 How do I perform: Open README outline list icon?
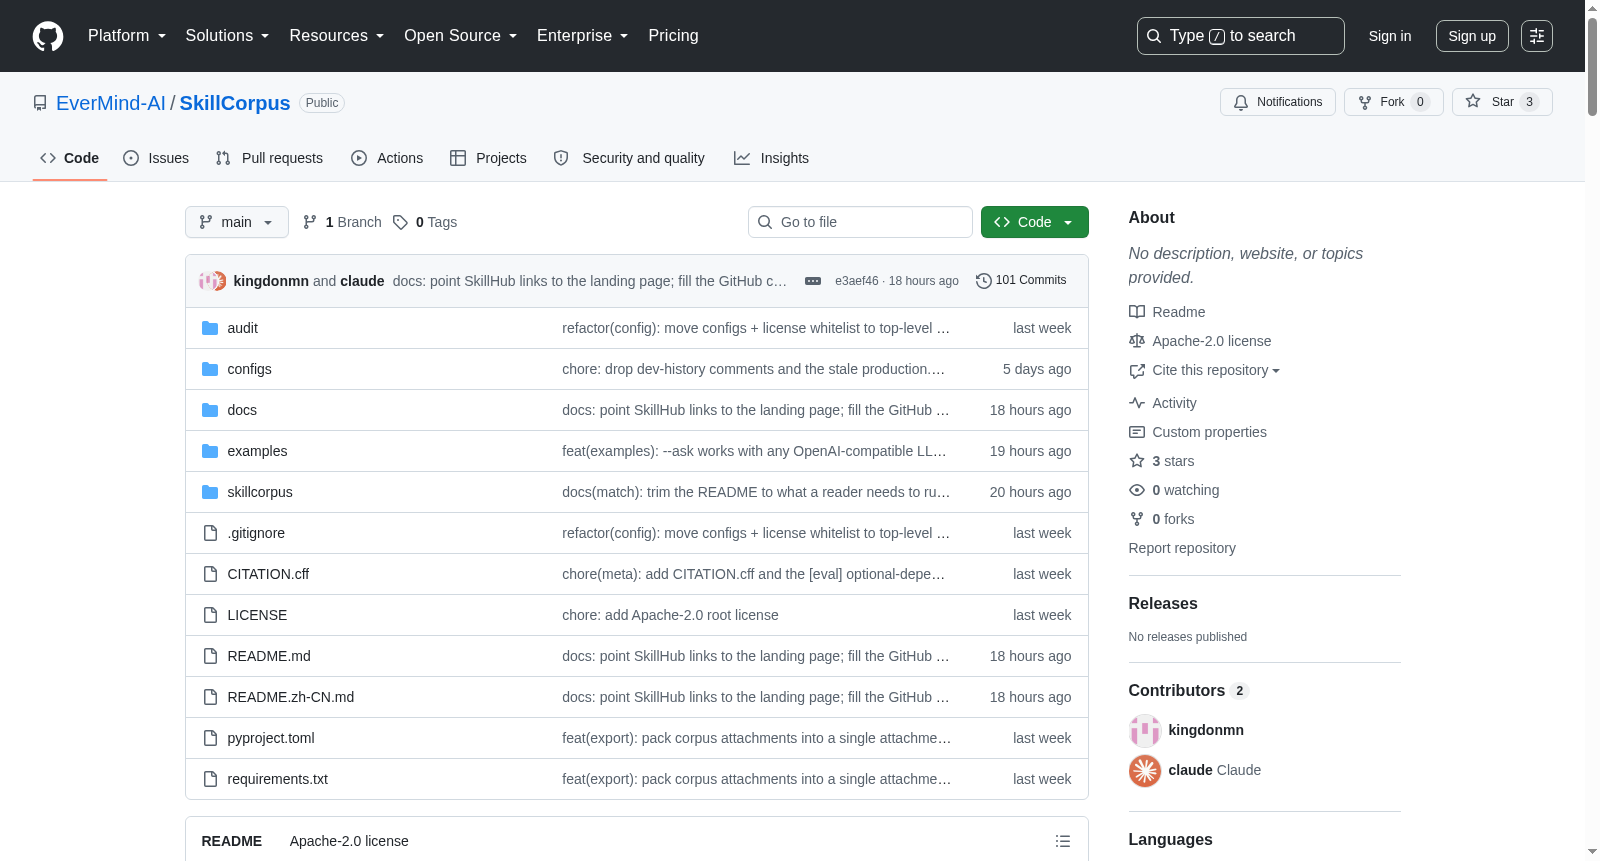click(x=1063, y=841)
